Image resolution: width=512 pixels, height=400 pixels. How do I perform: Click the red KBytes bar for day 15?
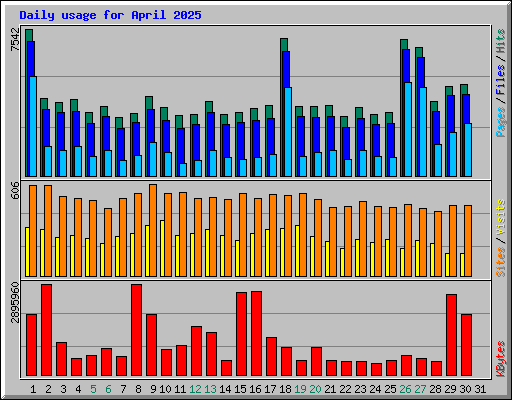coord(242,334)
